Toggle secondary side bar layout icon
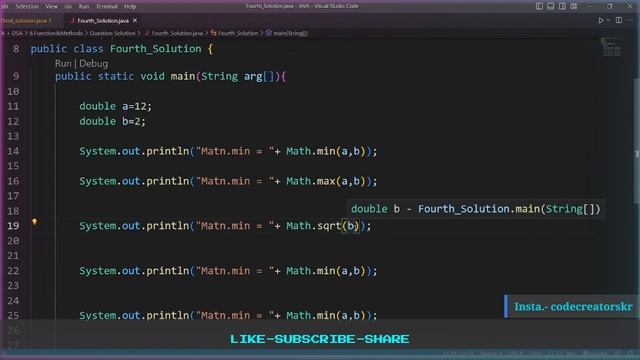This screenshot has height=360, width=640. tap(562, 6)
